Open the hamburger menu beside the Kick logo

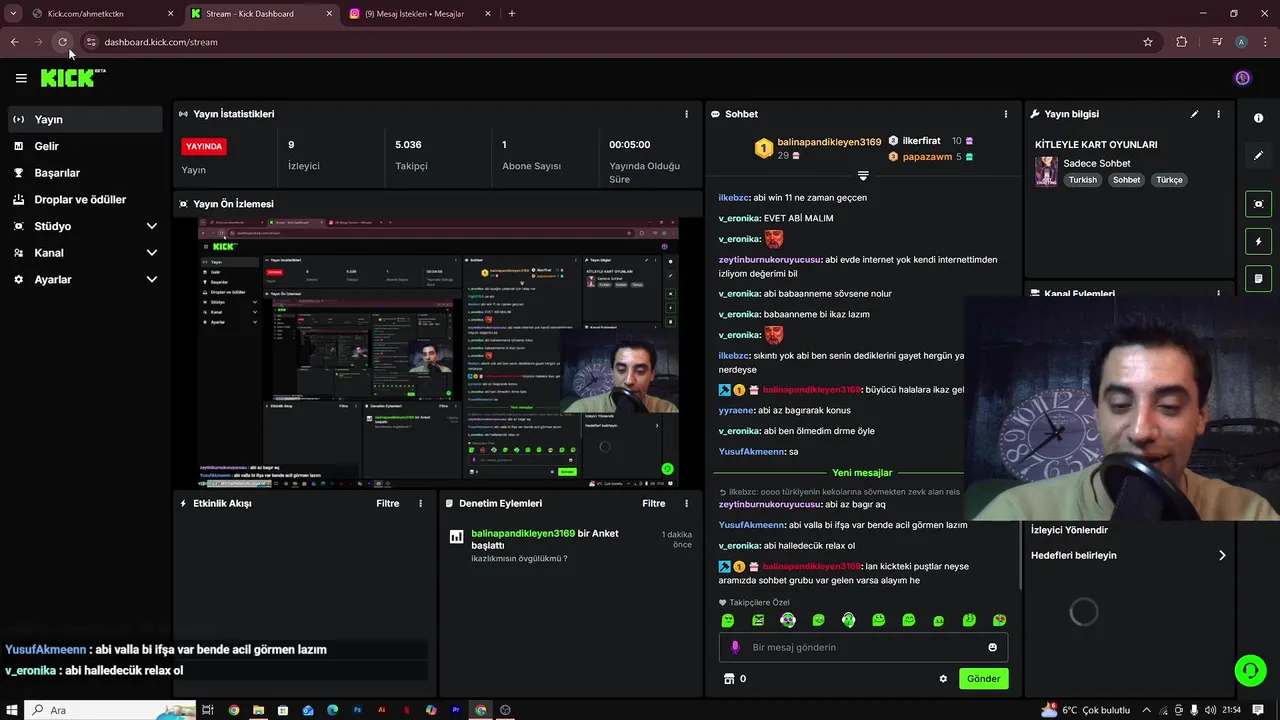click(x=21, y=78)
